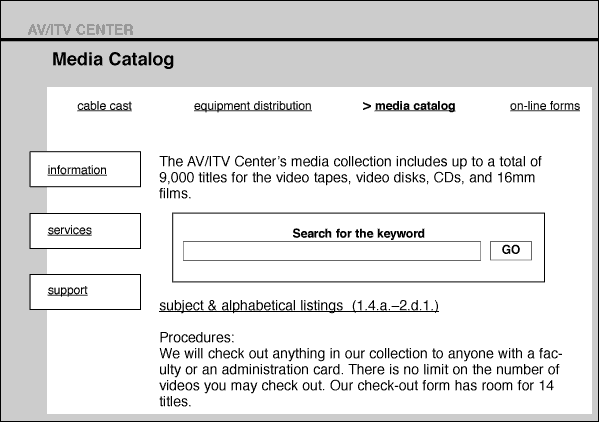599x422 pixels.
Task: Click the GO search button
Action: pyautogui.click(x=511, y=251)
